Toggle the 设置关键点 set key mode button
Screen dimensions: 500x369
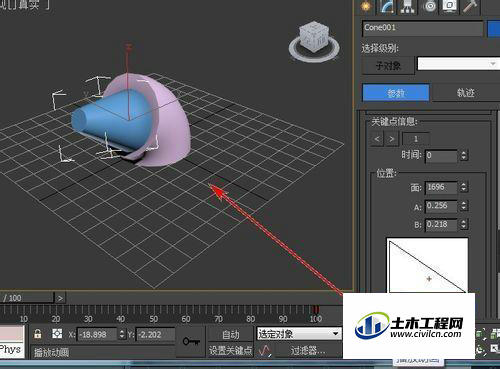[231, 351]
